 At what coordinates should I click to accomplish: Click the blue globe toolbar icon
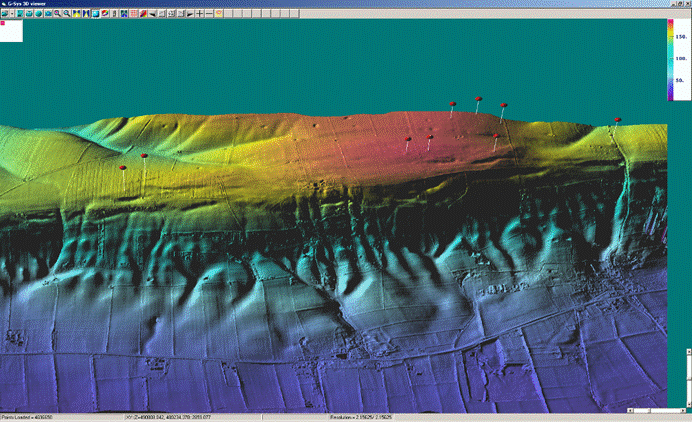click(x=39, y=14)
